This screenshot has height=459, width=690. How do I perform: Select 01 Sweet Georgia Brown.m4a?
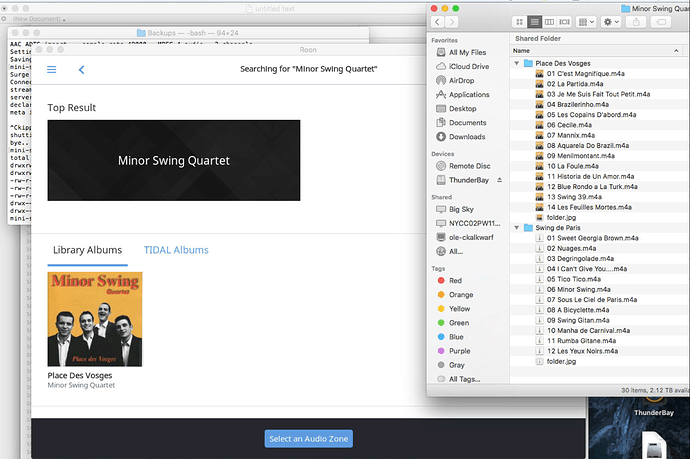click(600, 238)
